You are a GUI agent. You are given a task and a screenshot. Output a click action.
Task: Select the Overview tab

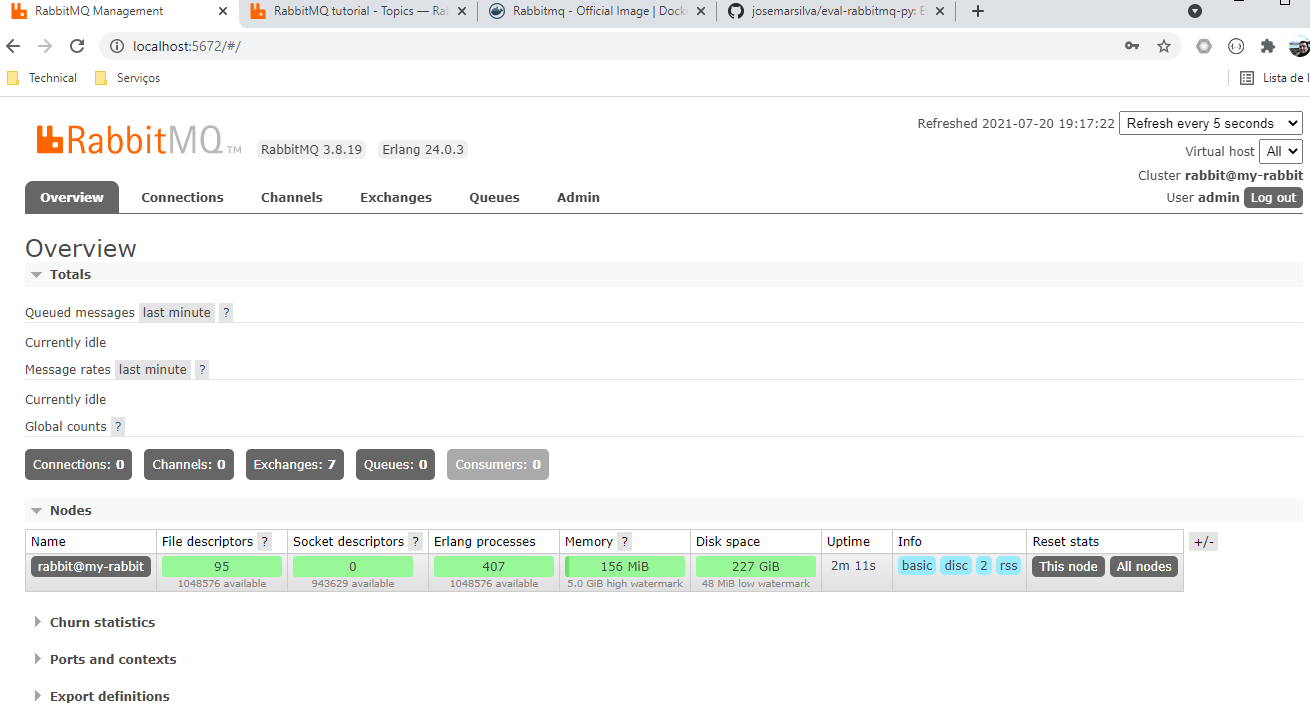(x=72, y=197)
